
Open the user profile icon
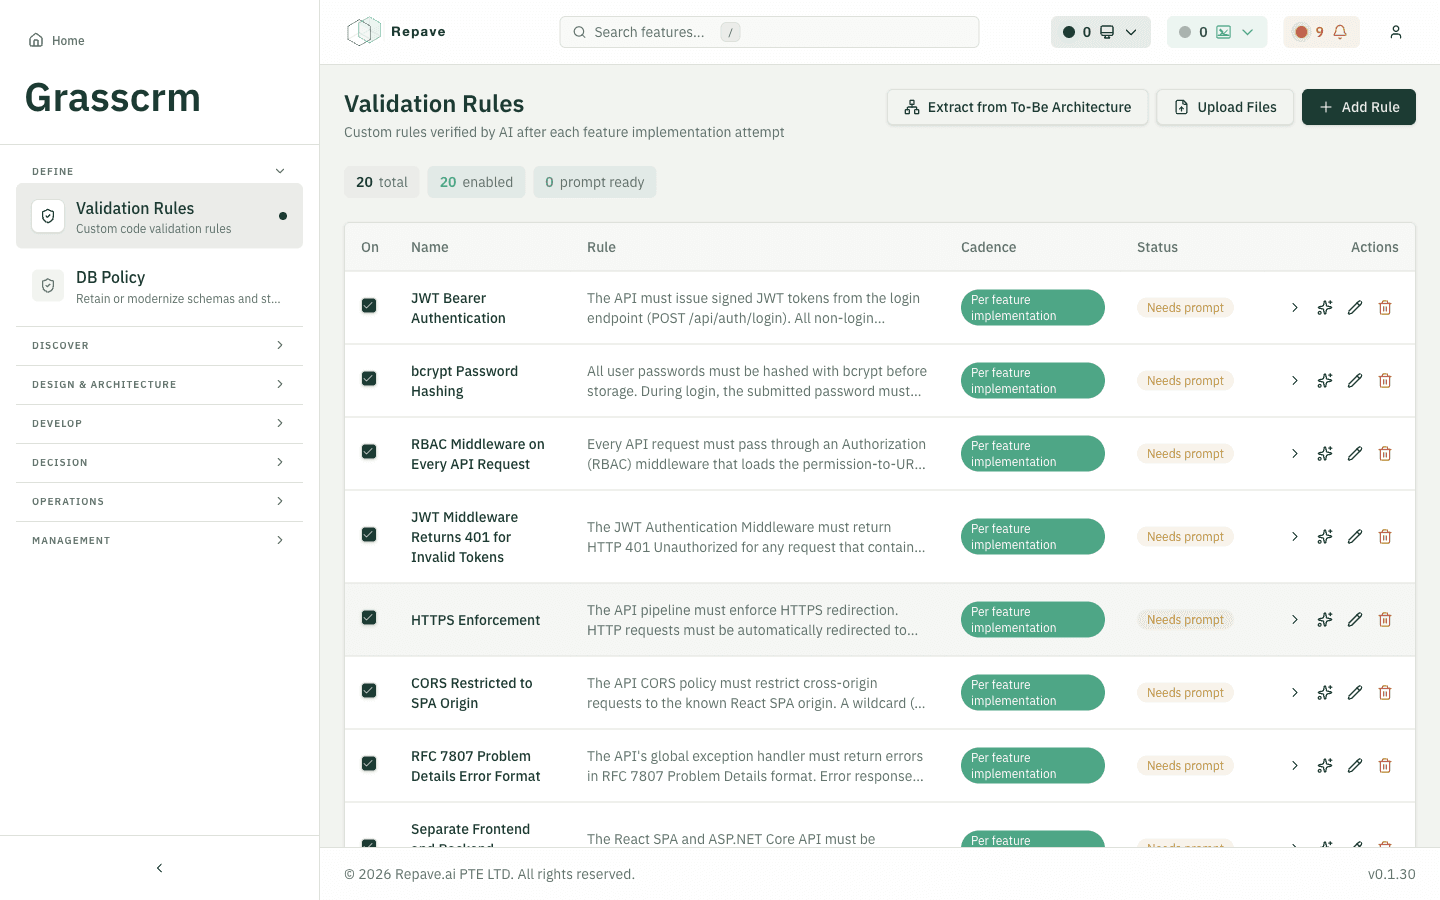[x=1396, y=32]
